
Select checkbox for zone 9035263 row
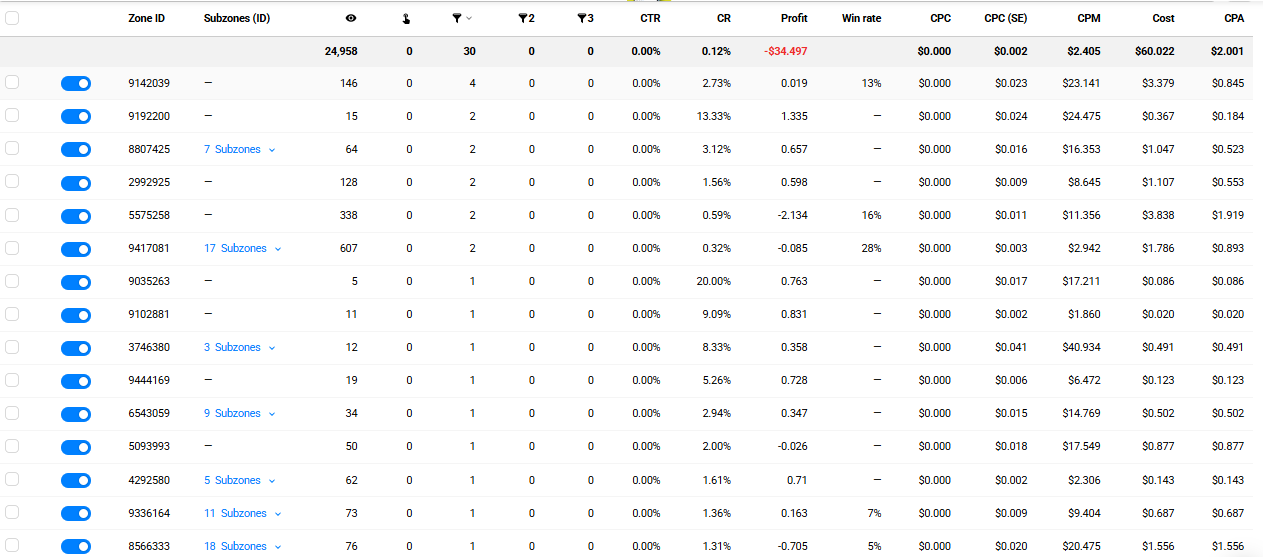pos(12,281)
